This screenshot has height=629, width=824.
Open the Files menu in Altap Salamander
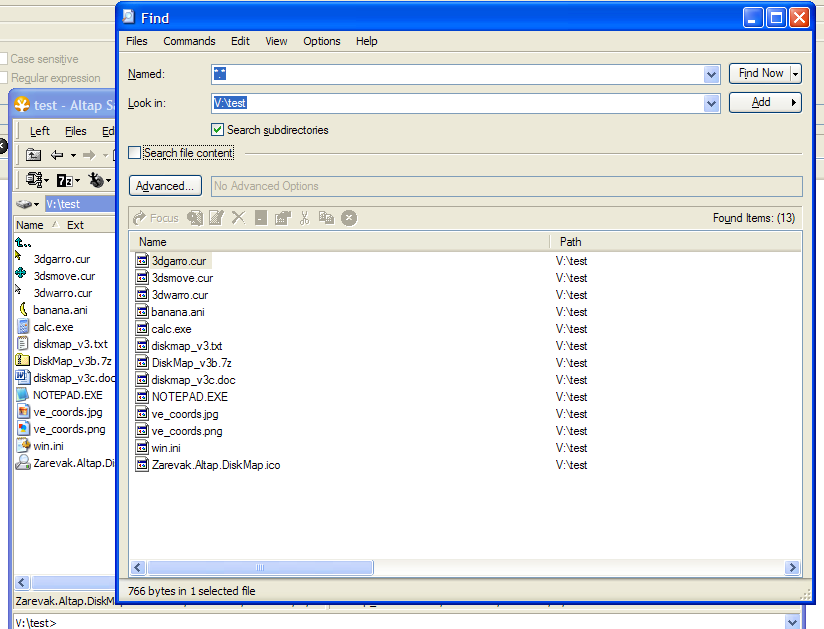(x=76, y=131)
